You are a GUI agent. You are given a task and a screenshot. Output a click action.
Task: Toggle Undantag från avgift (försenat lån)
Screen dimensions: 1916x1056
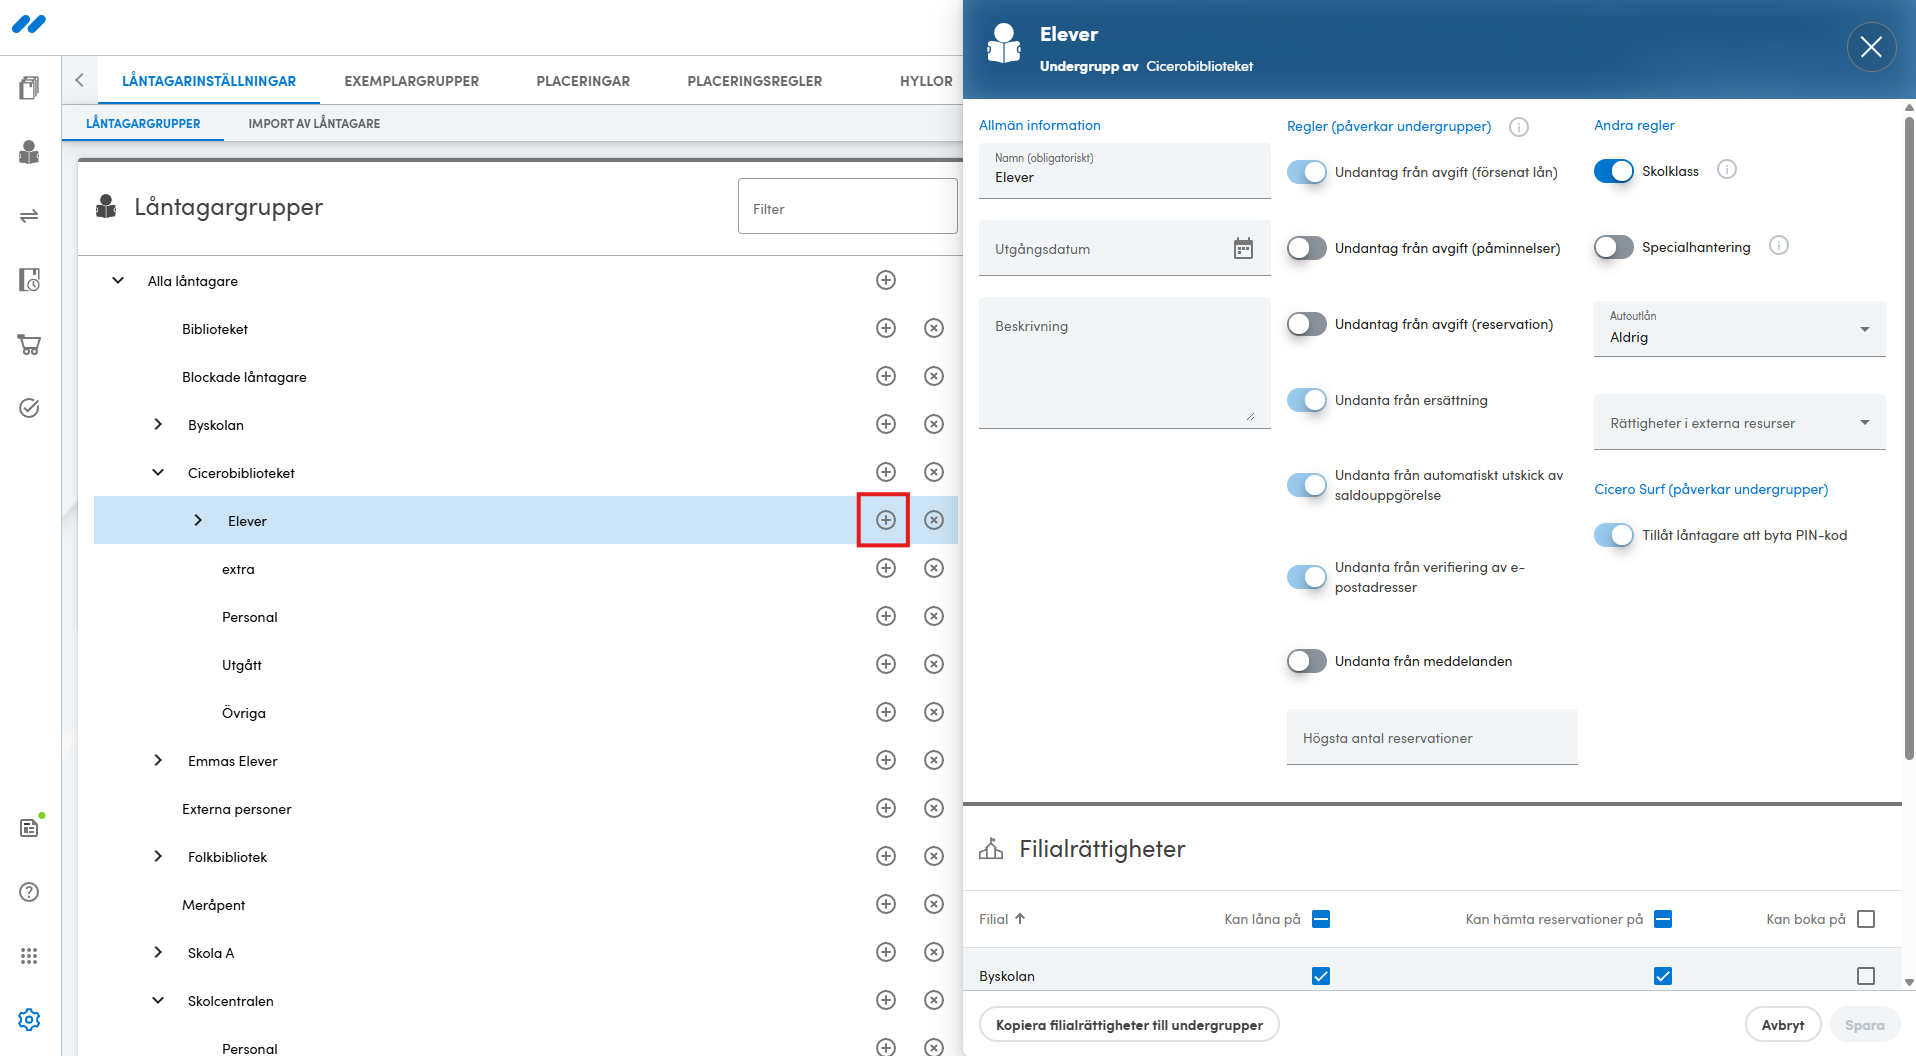pyautogui.click(x=1307, y=172)
